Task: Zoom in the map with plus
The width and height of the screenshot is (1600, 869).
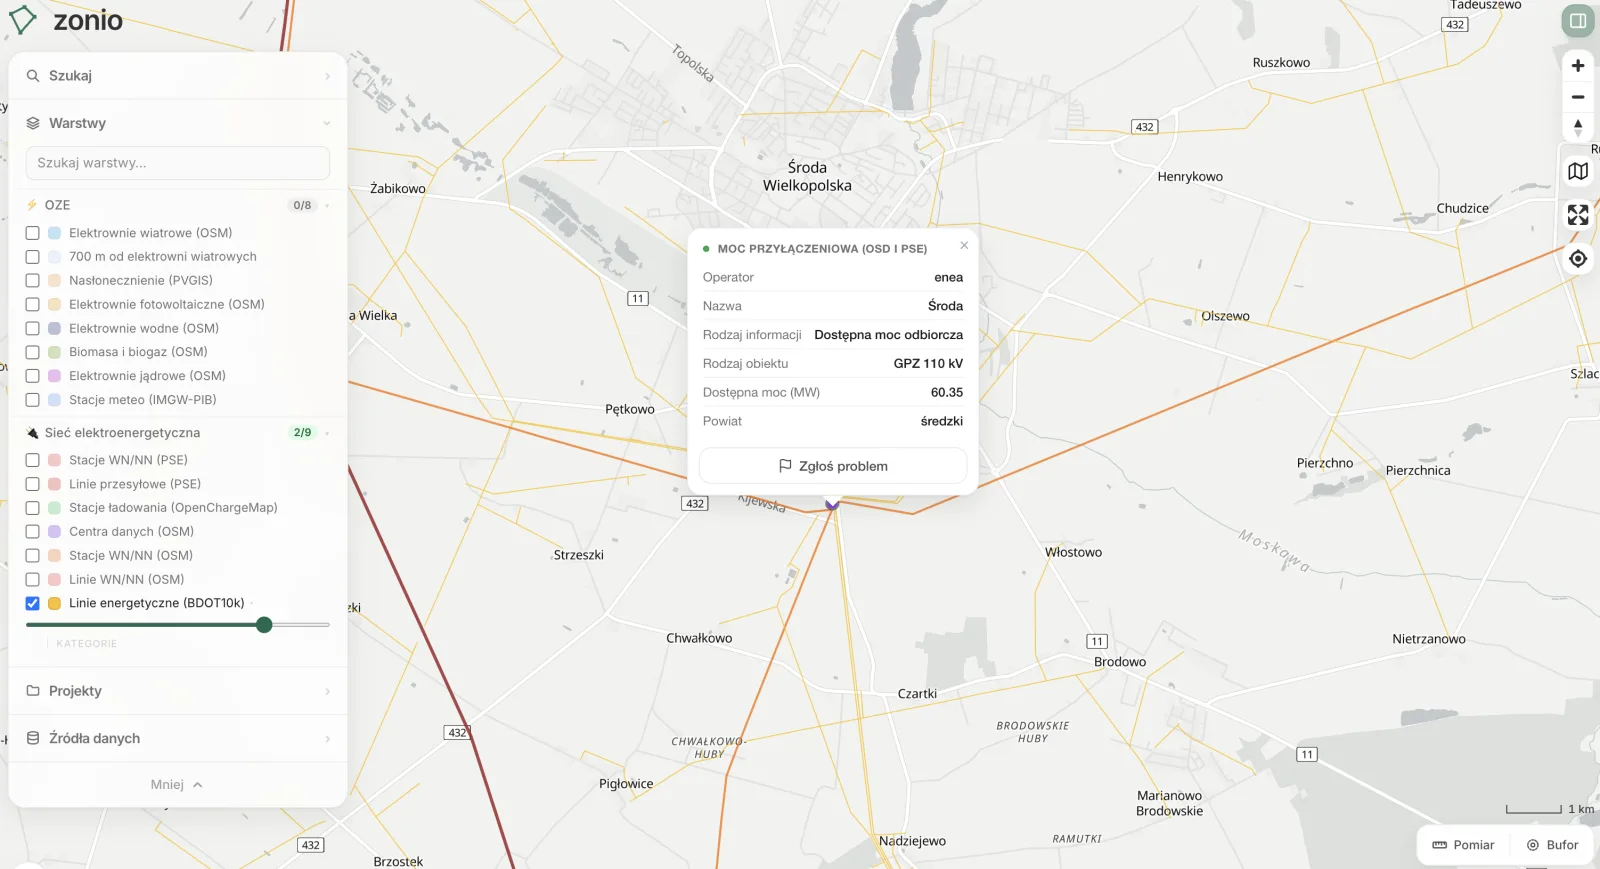Action: click(x=1578, y=66)
